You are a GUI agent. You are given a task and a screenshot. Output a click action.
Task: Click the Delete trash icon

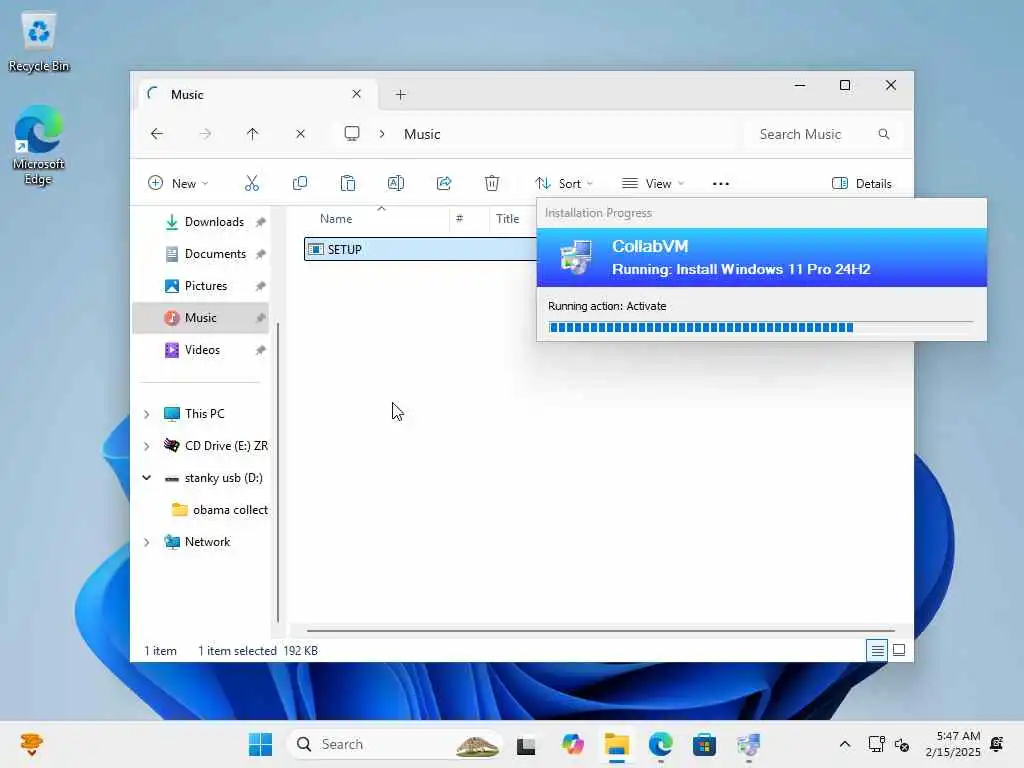coord(492,184)
